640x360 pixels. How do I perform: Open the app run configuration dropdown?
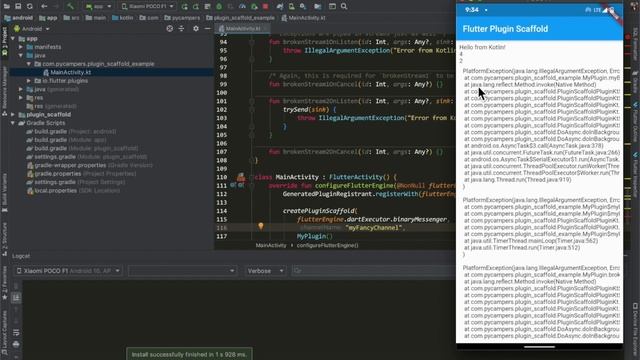point(98,7)
